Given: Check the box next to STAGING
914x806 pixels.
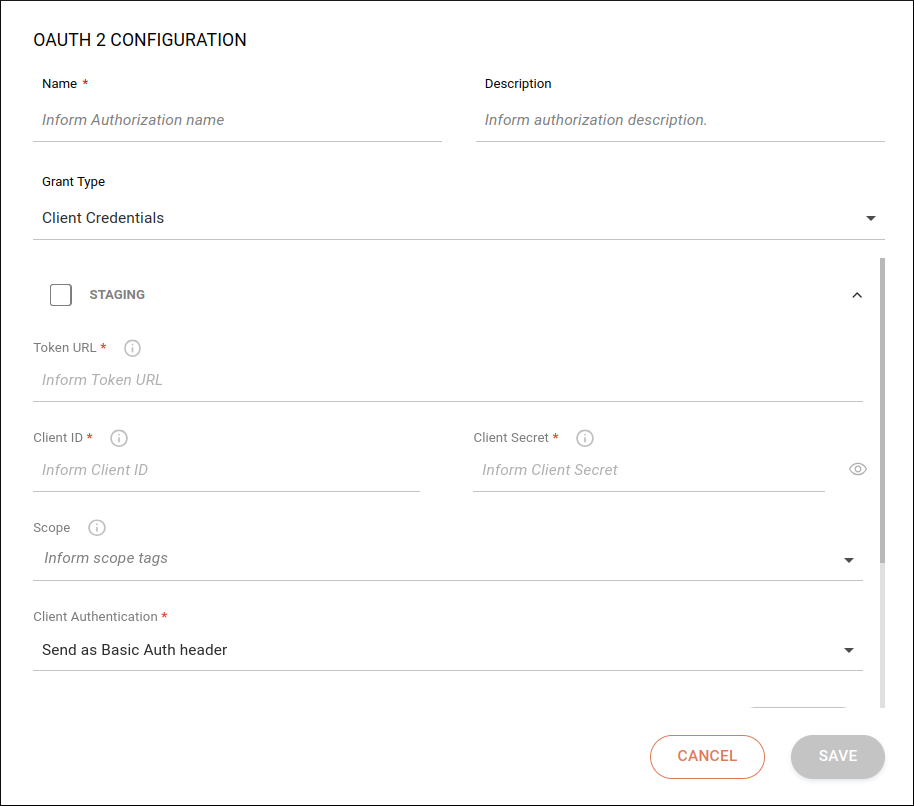Looking at the screenshot, I should (60, 294).
